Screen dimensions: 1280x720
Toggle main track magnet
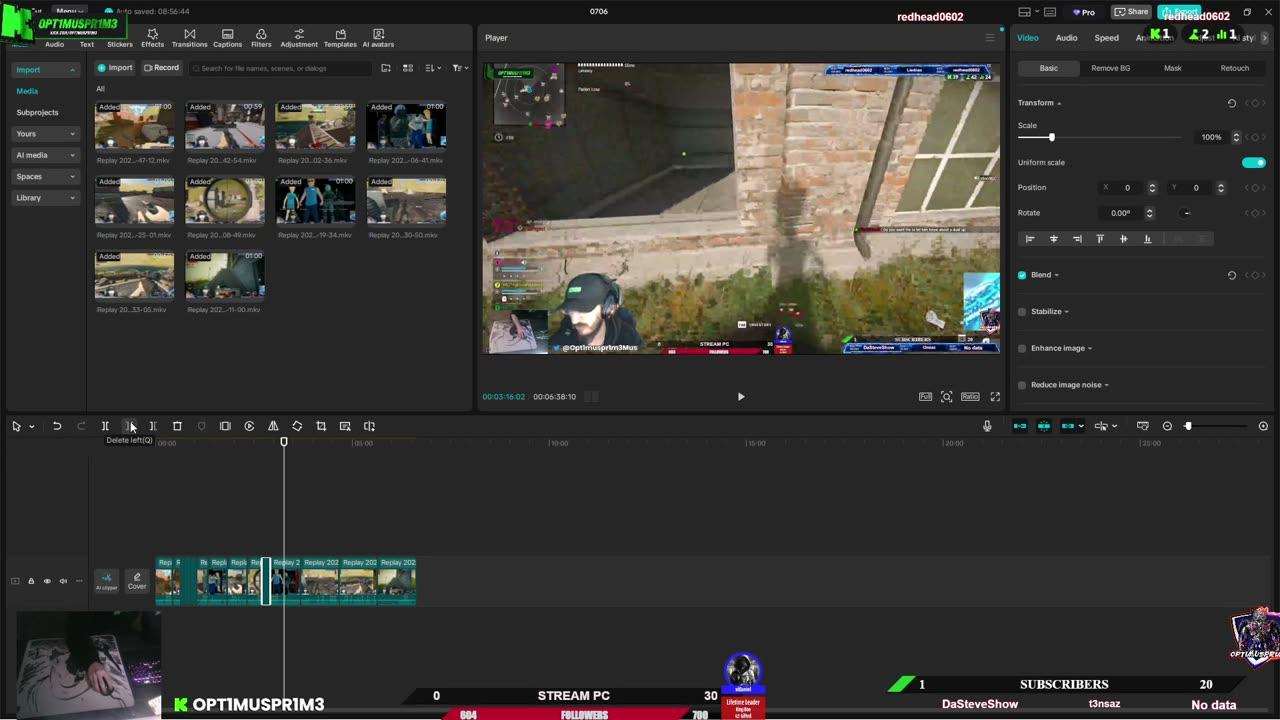pyautogui.click(x=1019, y=426)
